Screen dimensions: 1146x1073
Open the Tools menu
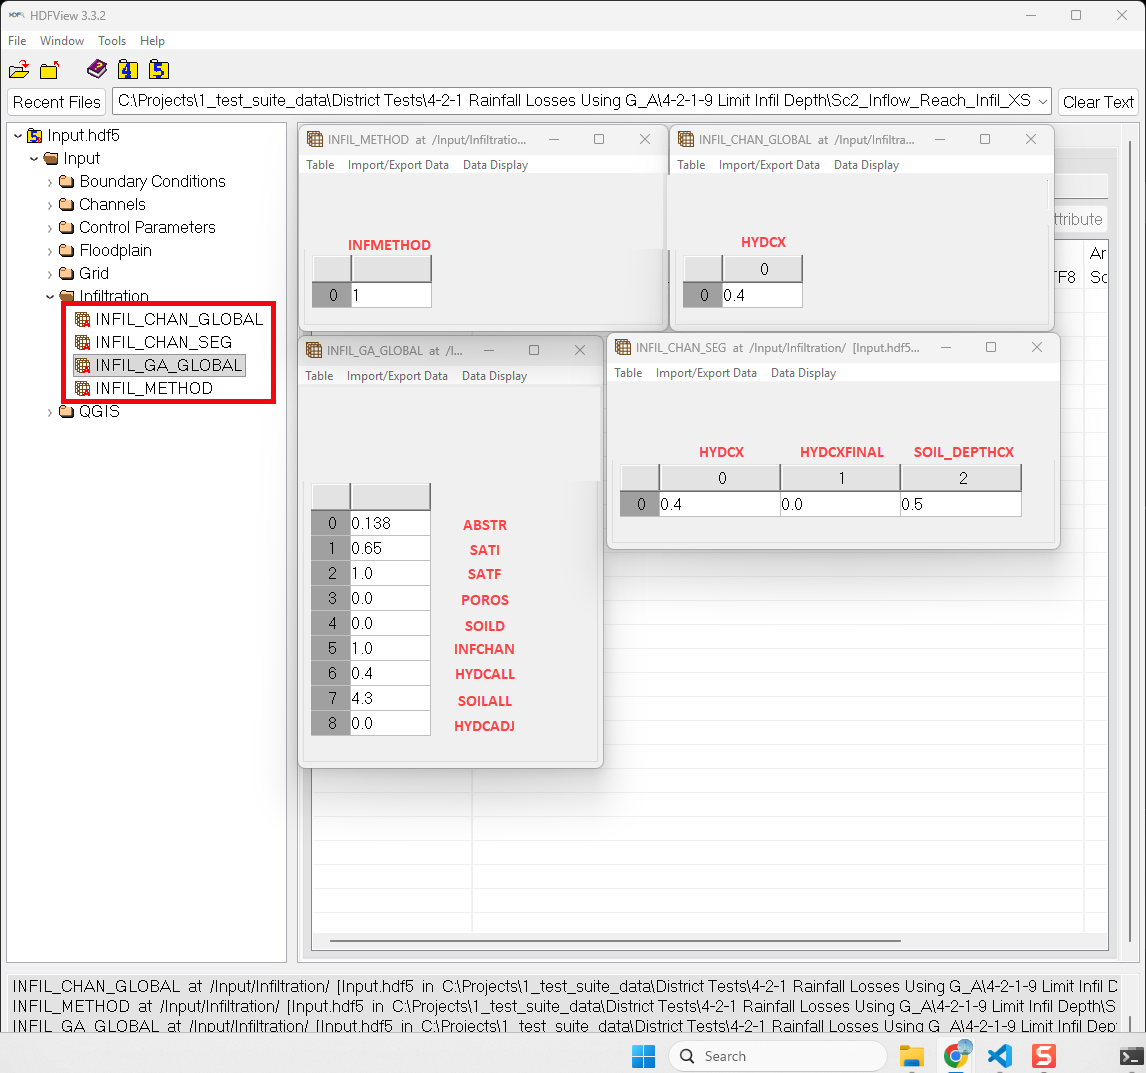pyautogui.click(x=112, y=41)
